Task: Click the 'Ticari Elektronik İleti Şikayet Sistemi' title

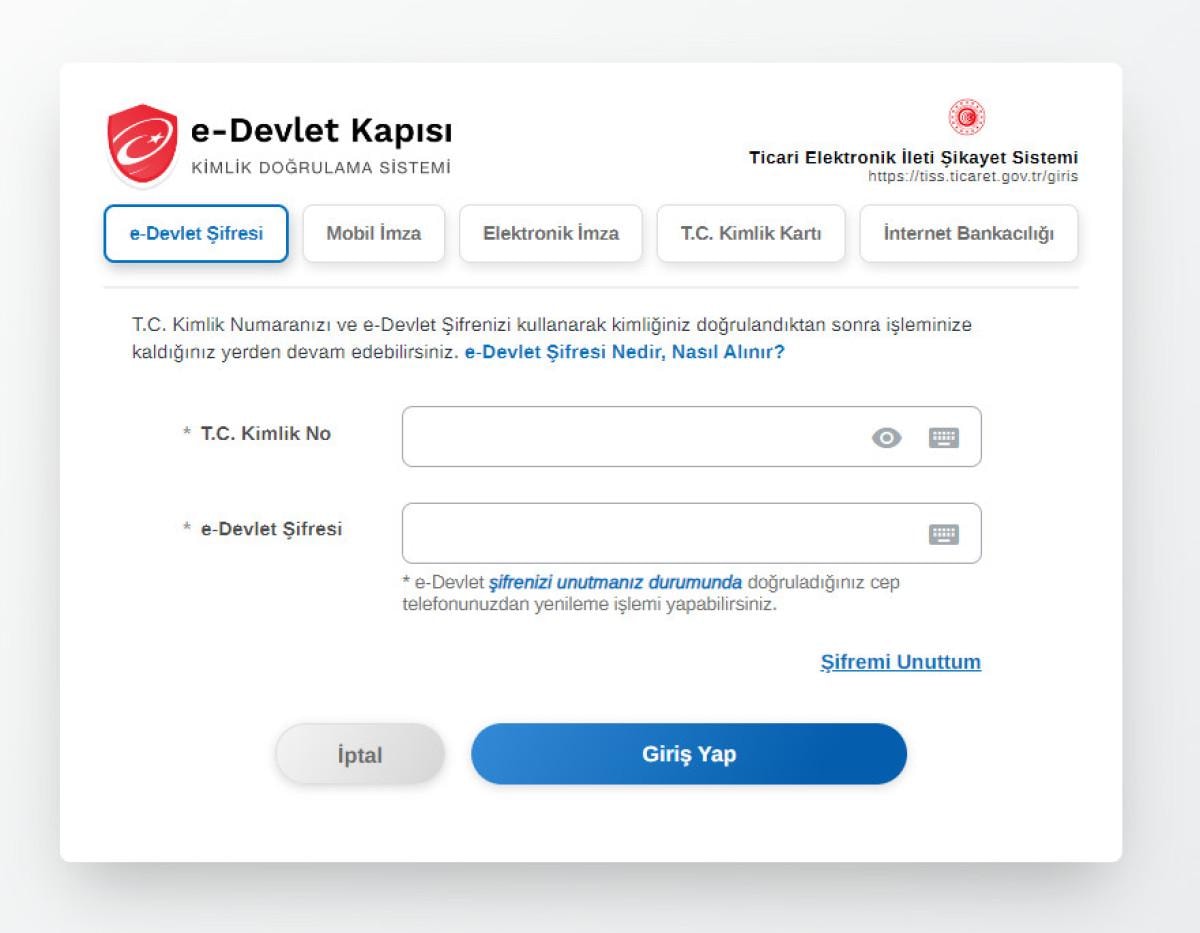Action: (x=913, y=157)
